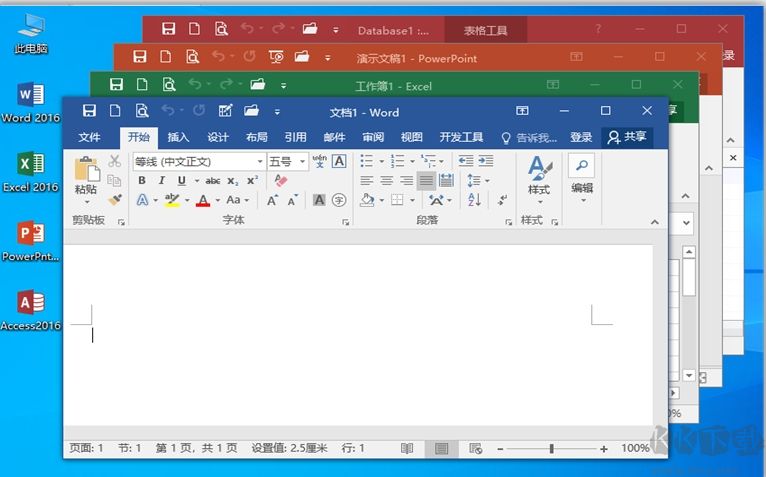Click the Save icon in PowerPoint window
The height and width of the screenshot is (477, 766).
pos(140,57)
